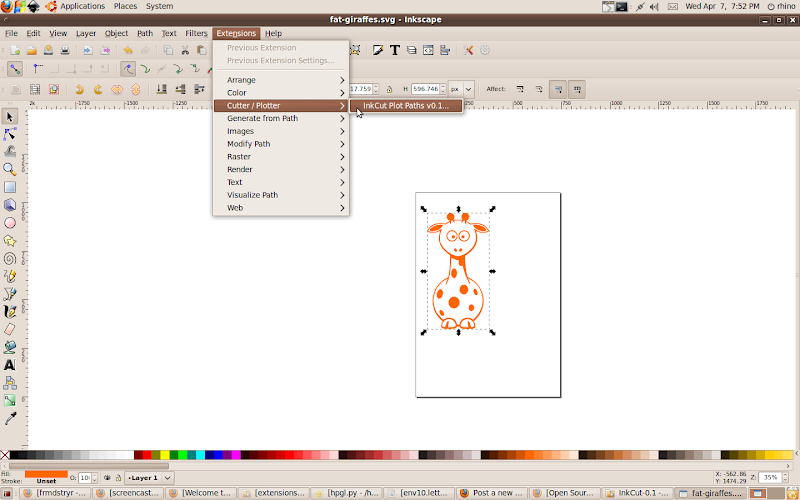The width and height of the screenshot is (800, 500).
Task: Open Inkscape Preferences tools icon
Action: [468, 50]
